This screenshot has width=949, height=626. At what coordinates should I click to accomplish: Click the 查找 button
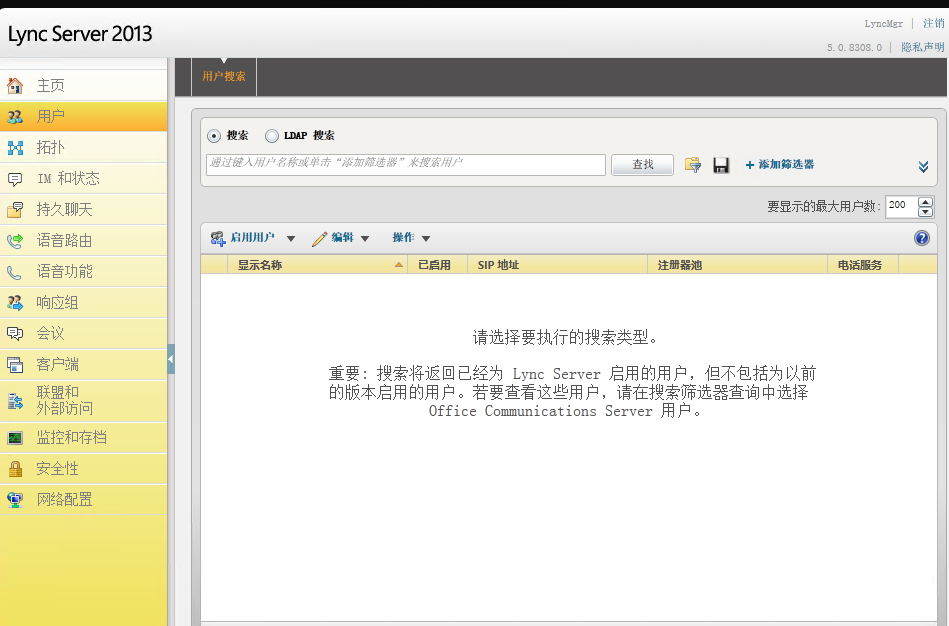coord(642,165)
